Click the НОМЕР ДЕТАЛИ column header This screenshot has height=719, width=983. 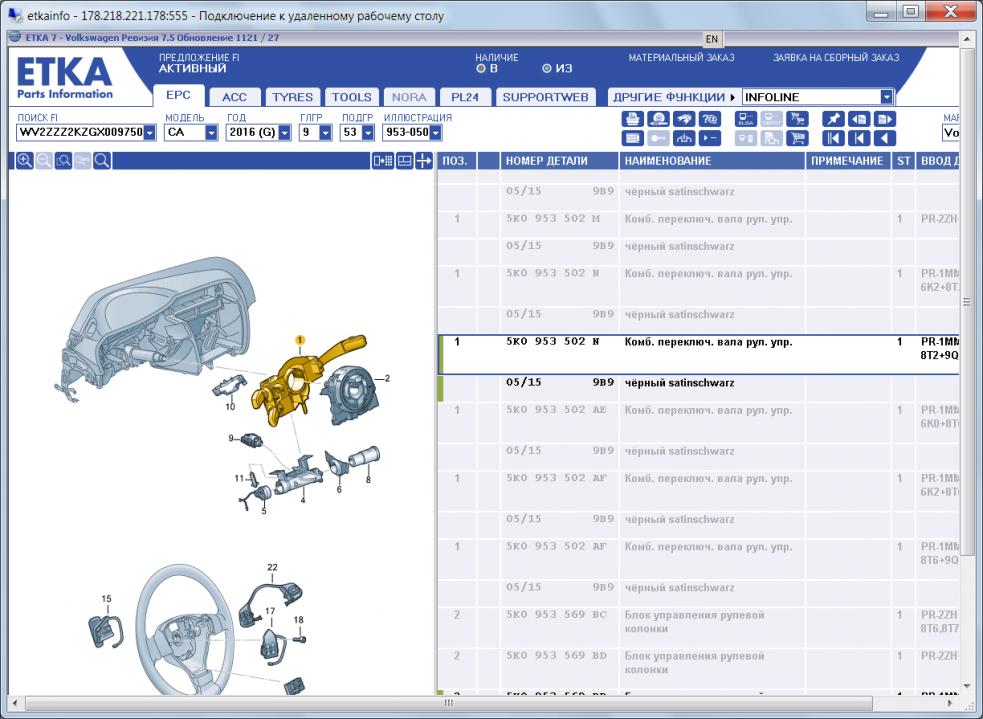tap(559, 161)
